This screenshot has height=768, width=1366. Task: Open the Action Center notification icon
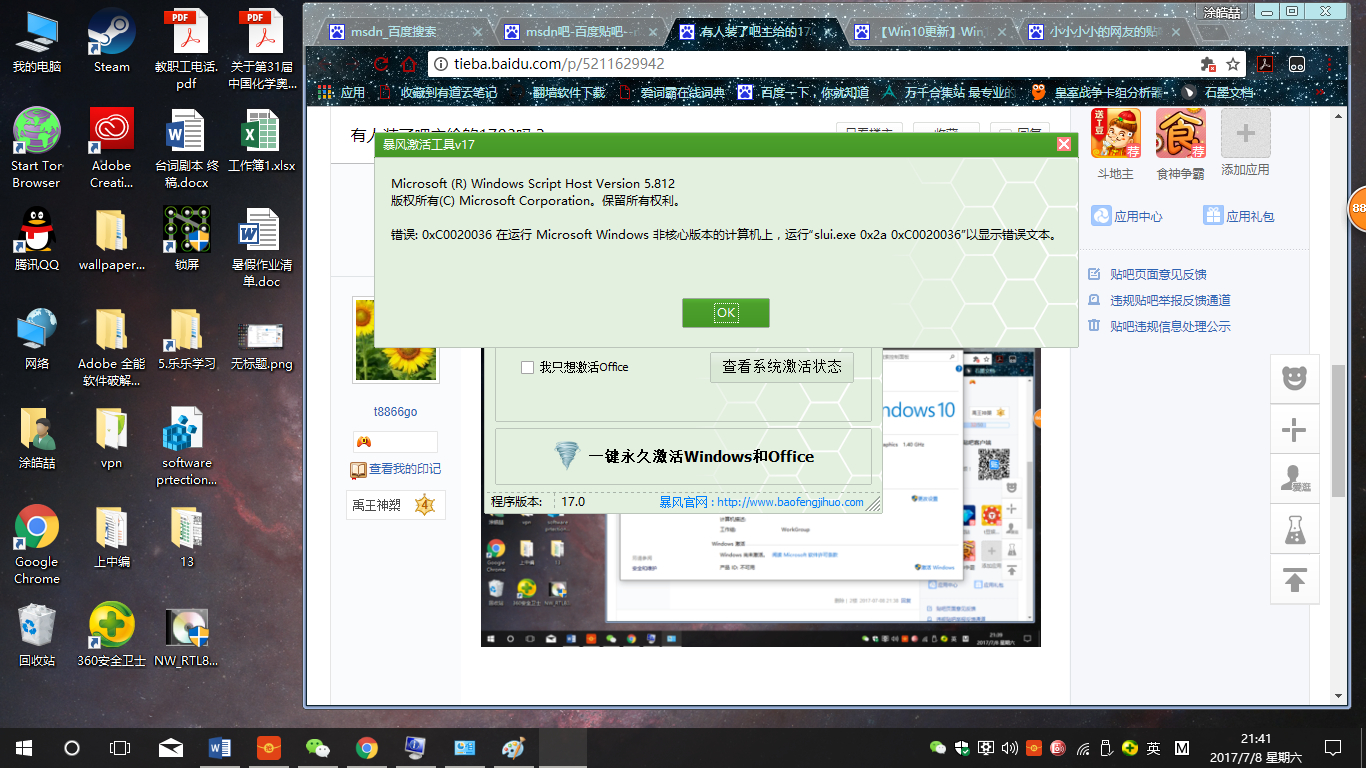(1332, 748)
